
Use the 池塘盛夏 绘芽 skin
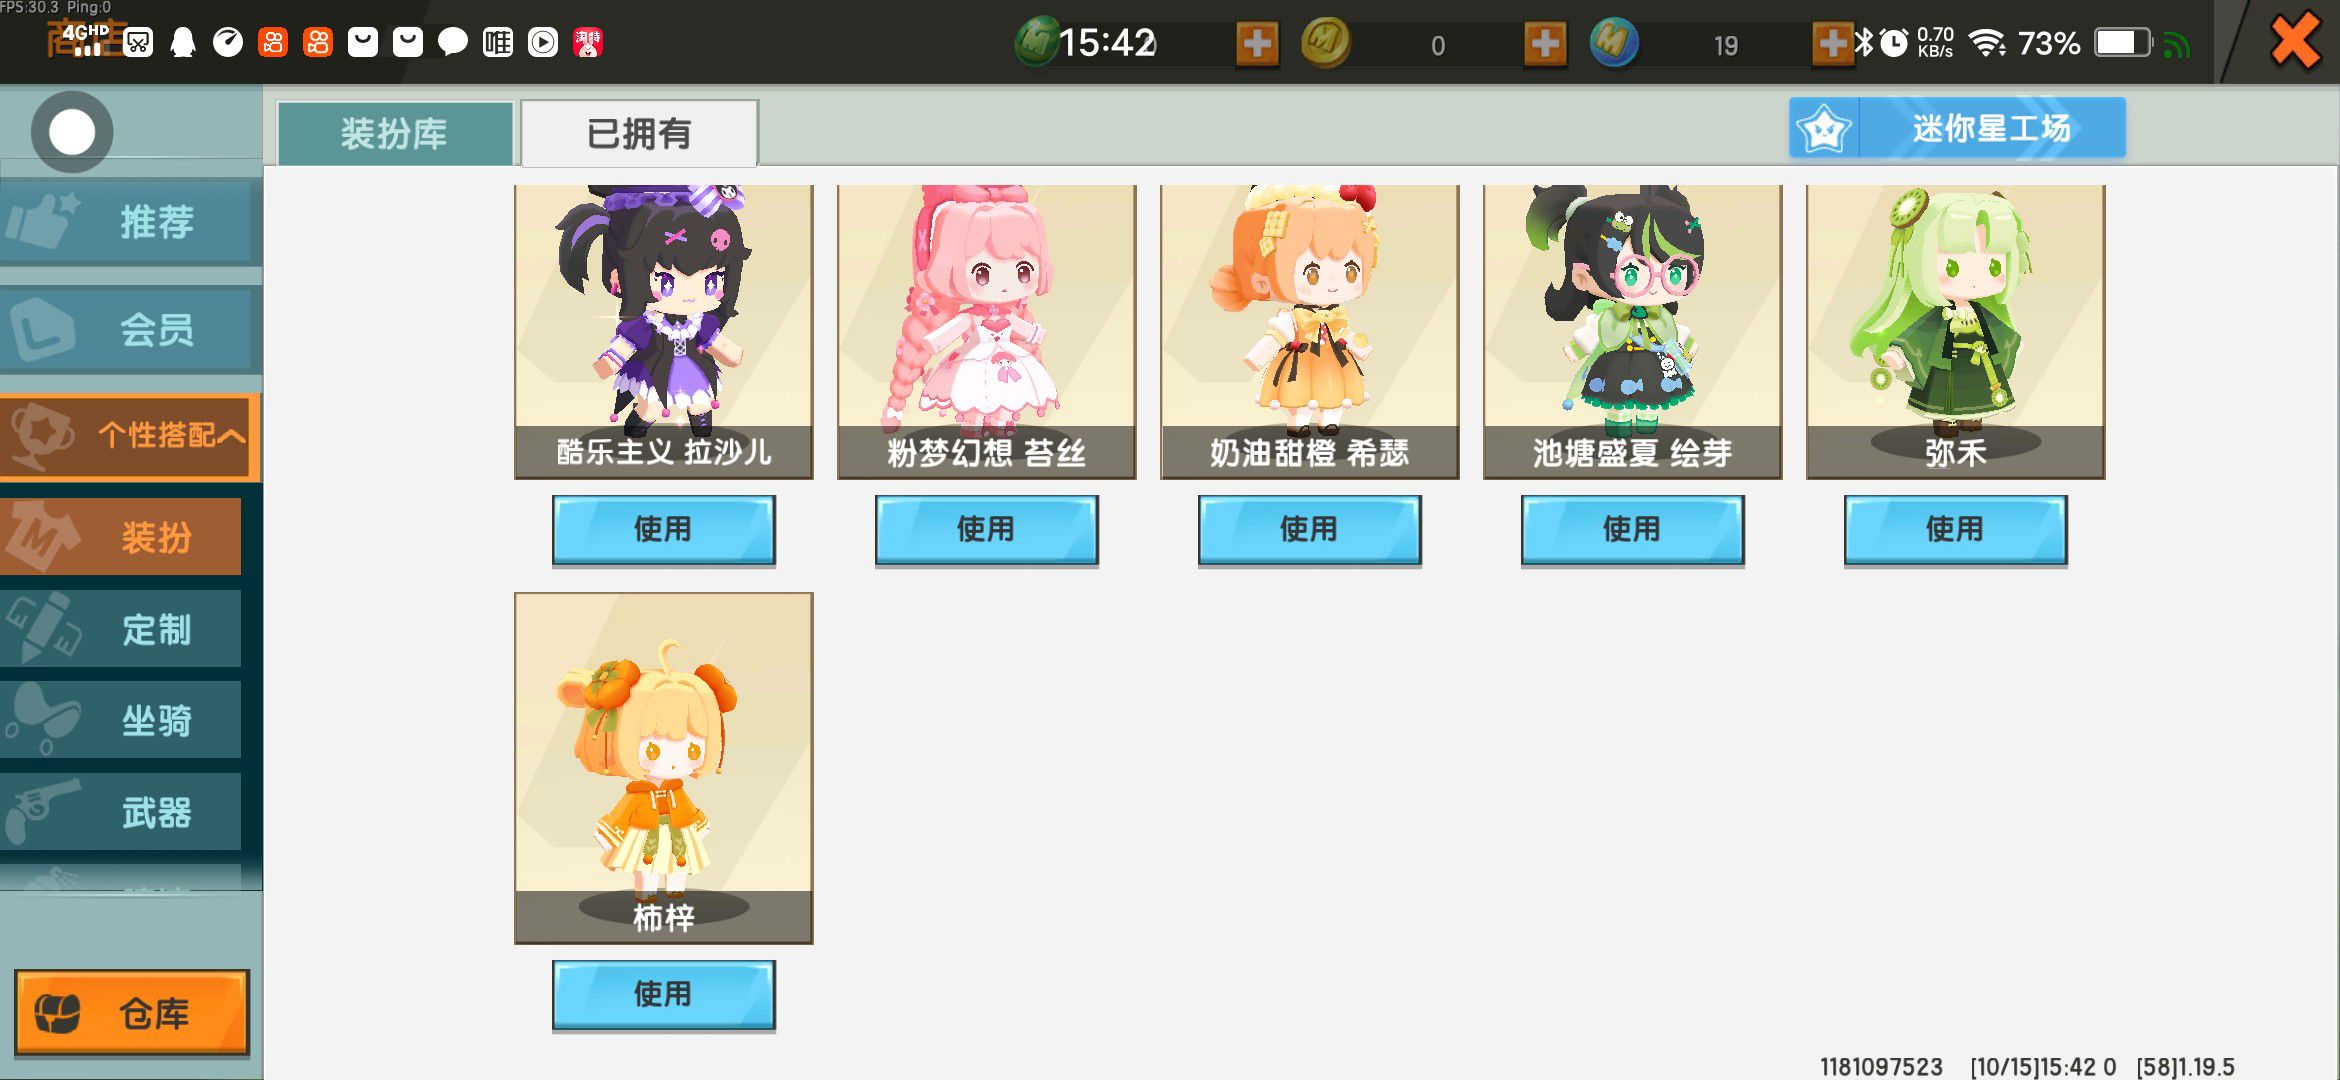click(x=1632, y=530)
